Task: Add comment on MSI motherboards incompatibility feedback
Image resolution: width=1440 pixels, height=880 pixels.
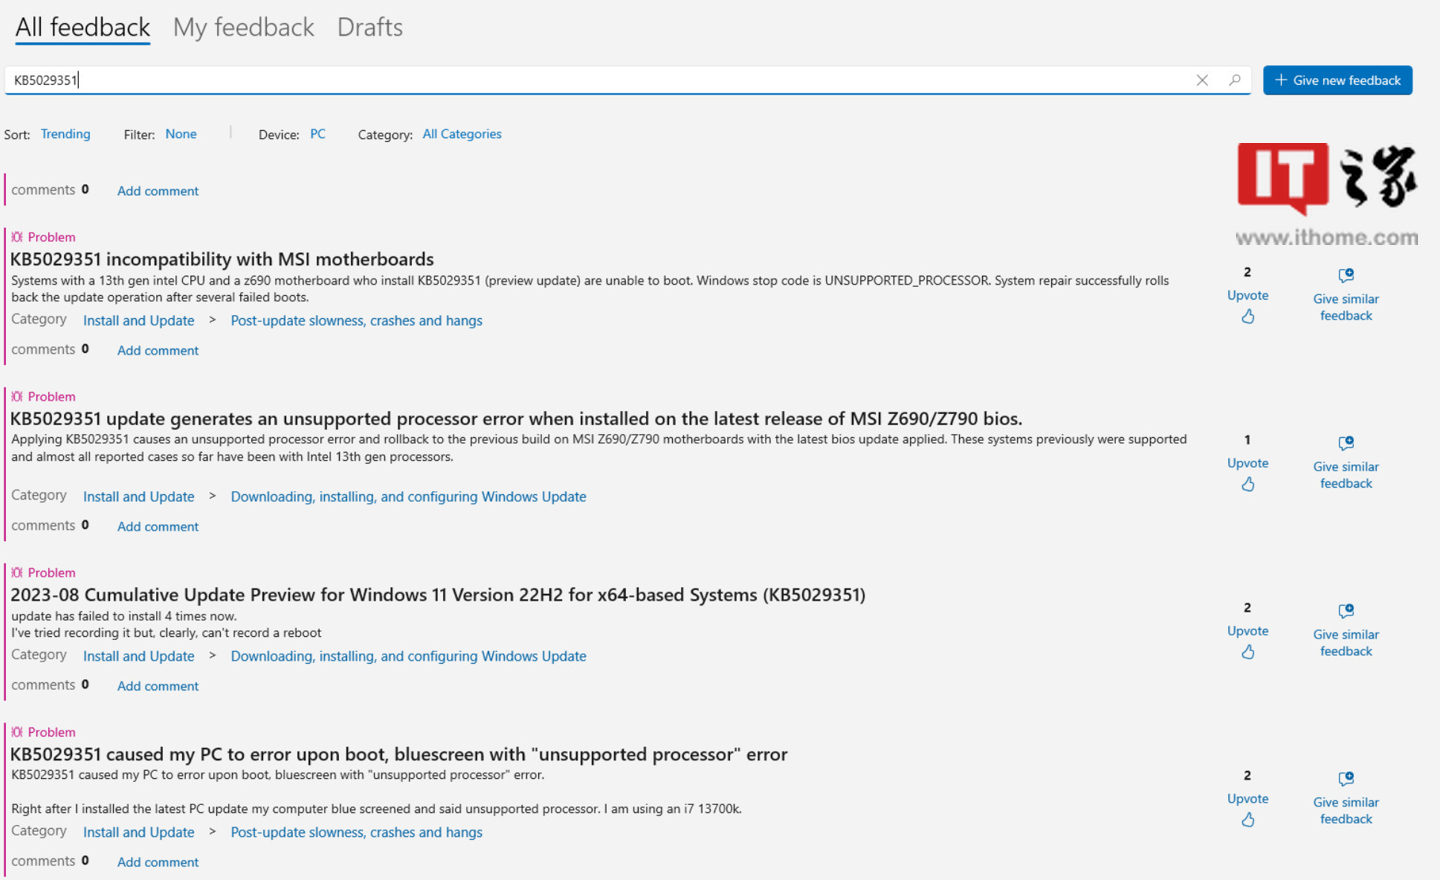Action: 158,351
